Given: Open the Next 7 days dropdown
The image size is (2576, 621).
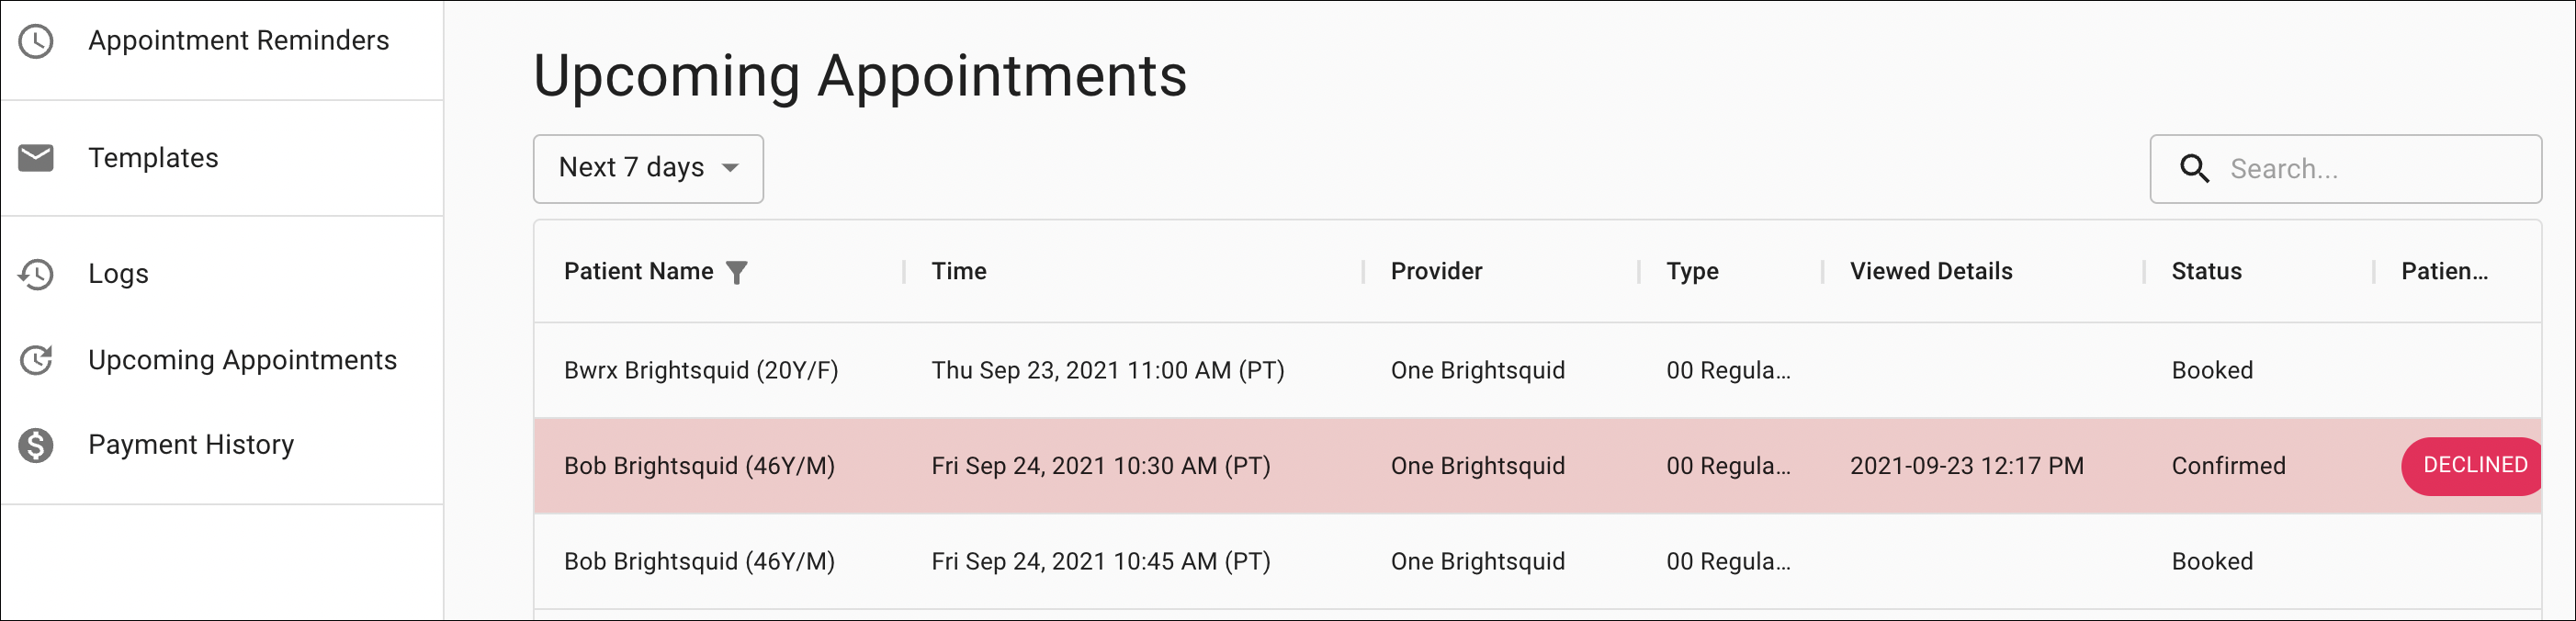Looking at the screenshot, I should point(648,169).
